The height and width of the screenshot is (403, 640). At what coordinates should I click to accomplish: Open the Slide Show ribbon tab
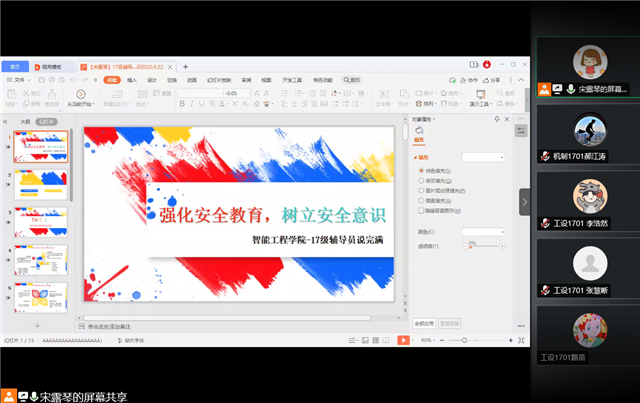[x=219, y=80]
